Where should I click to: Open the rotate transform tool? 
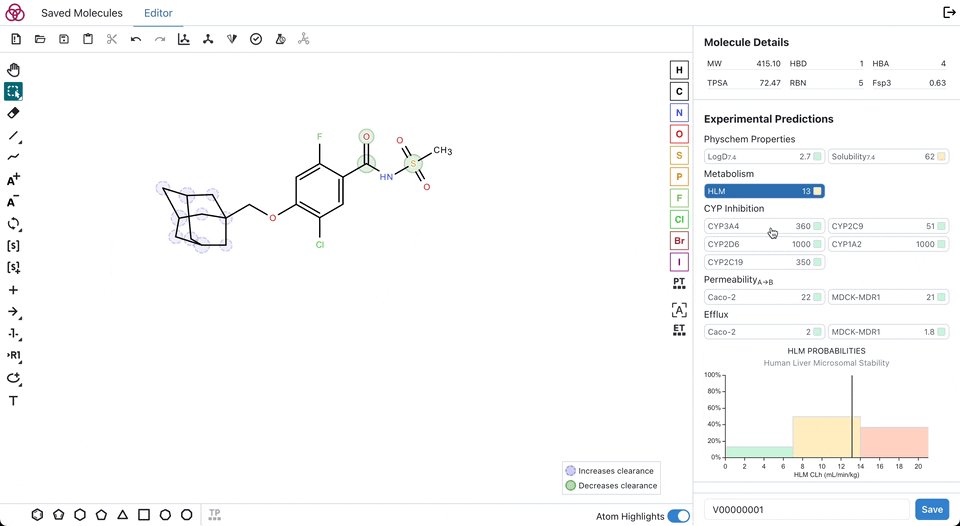click(x=13, y=224)
